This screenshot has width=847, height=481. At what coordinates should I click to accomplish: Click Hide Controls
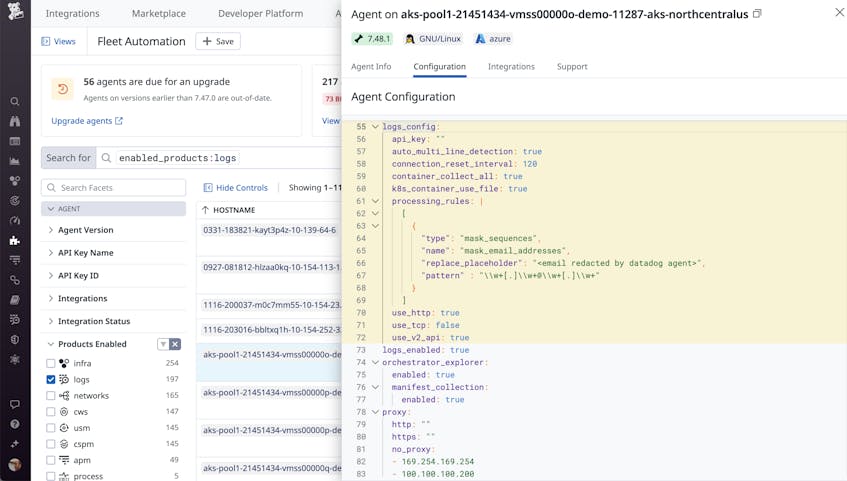coord(236,188)
